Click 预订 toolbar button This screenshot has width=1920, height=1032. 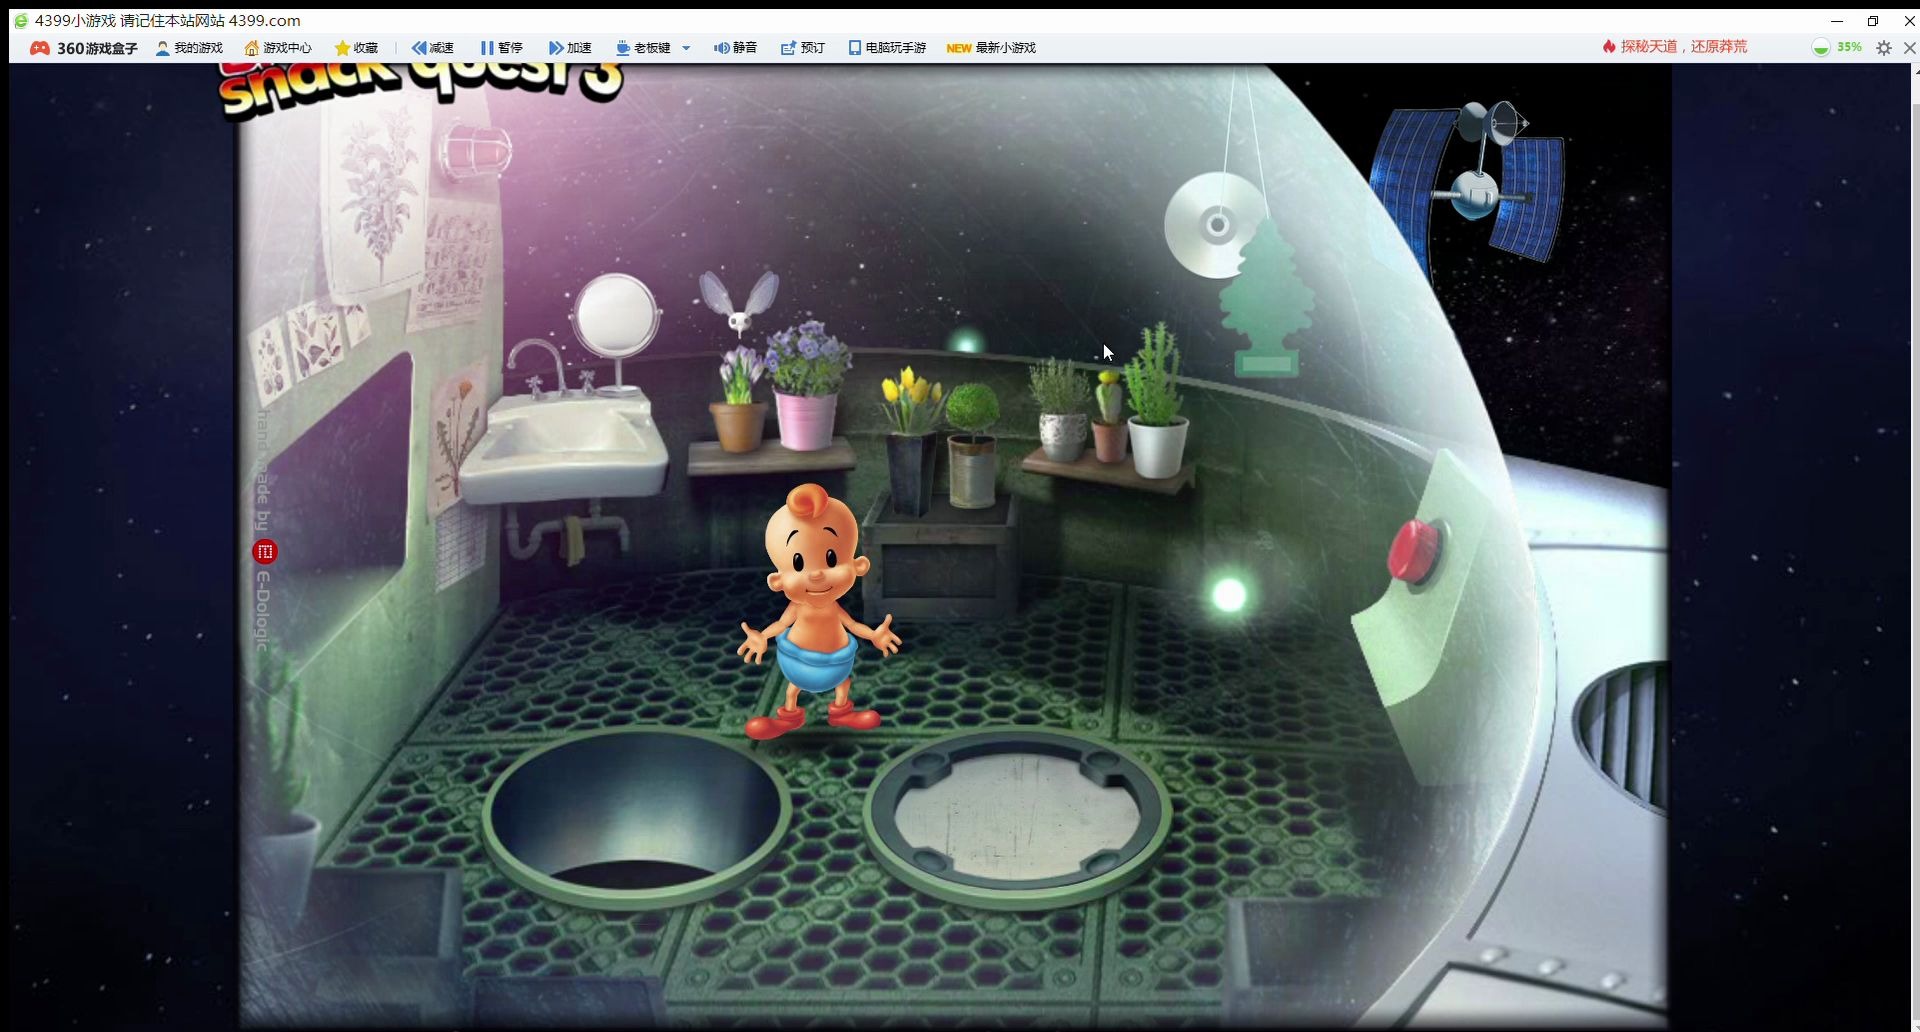pos(803,48)
